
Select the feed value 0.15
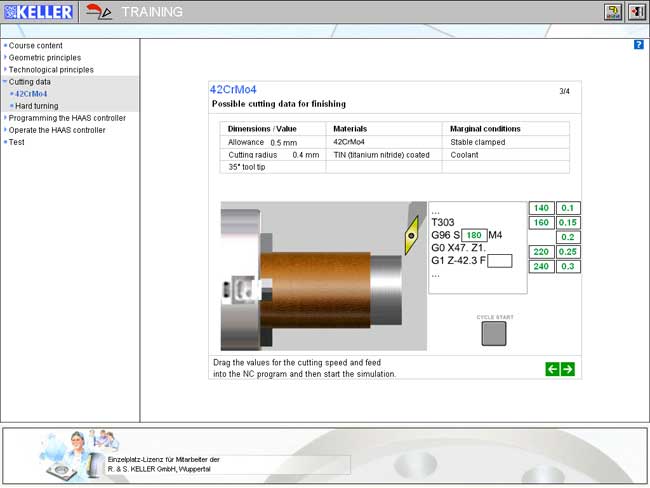point(568,223)
